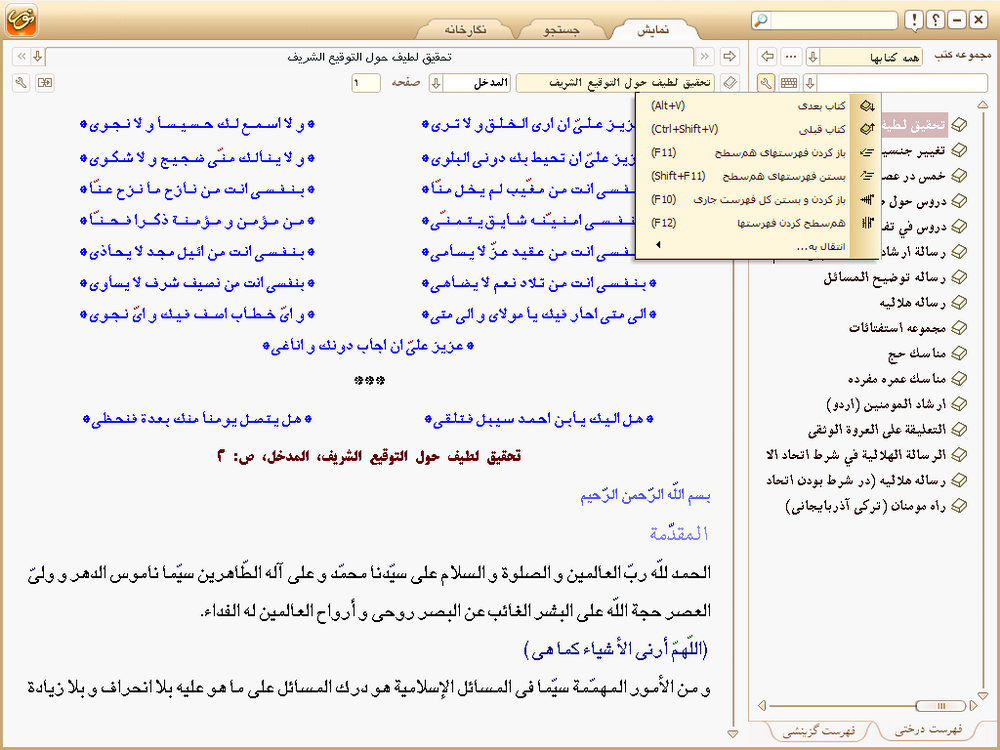Choose 'کتاب بعدی' (Alt+V) from the menu
Screen dimensions: 1000x750
pyautogui.click(x=757, y=106)
